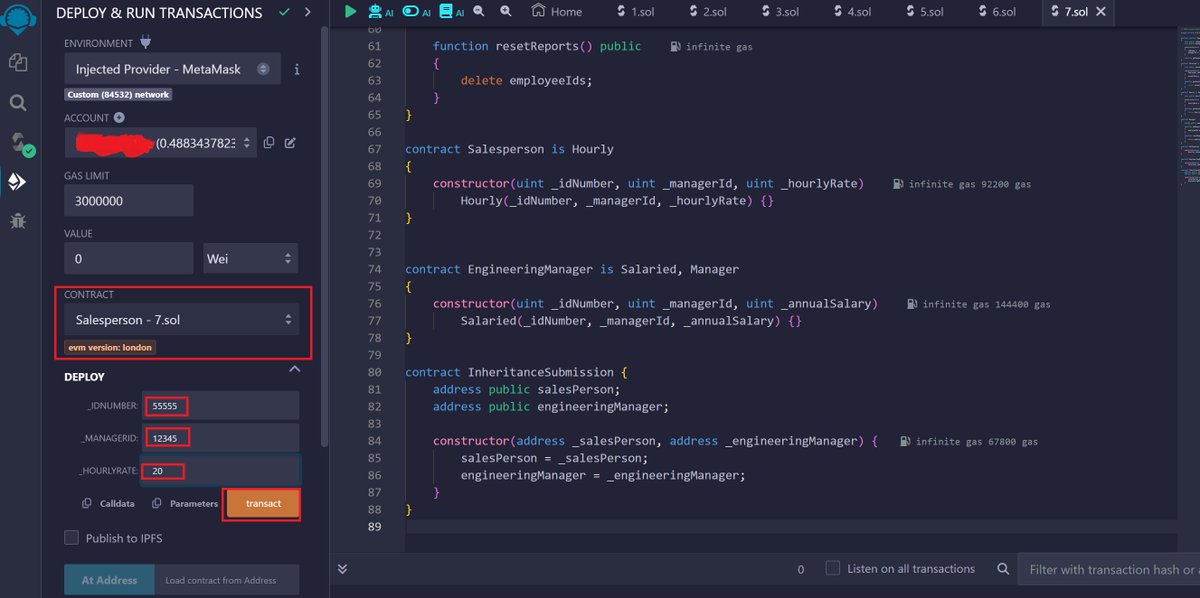Click the side panel vertical scrollbar
This screenshot has height=598, width=1200.
pos(323,235)
